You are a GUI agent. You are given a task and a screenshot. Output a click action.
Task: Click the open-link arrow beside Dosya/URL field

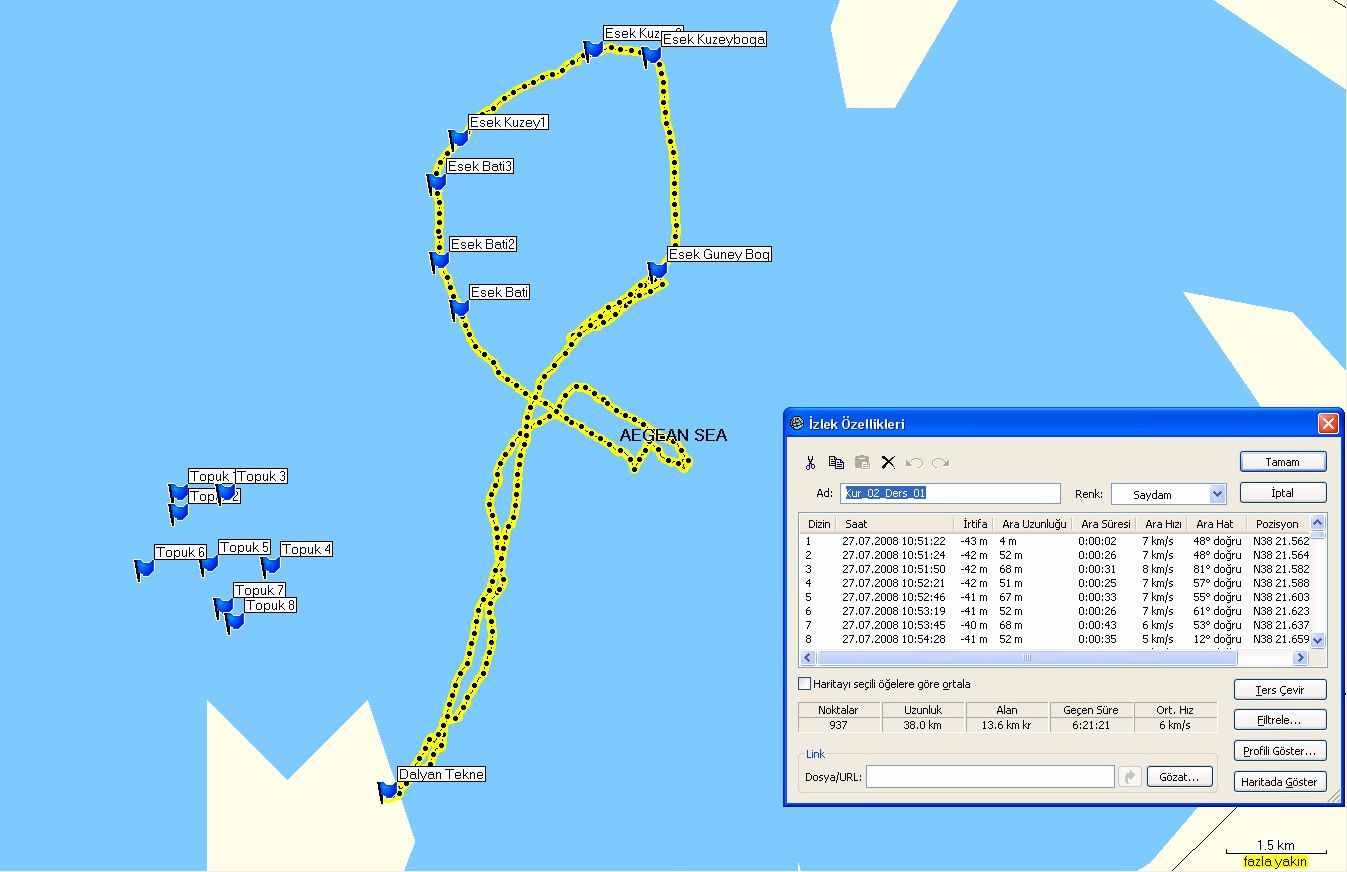click(x=1130, y=777)
